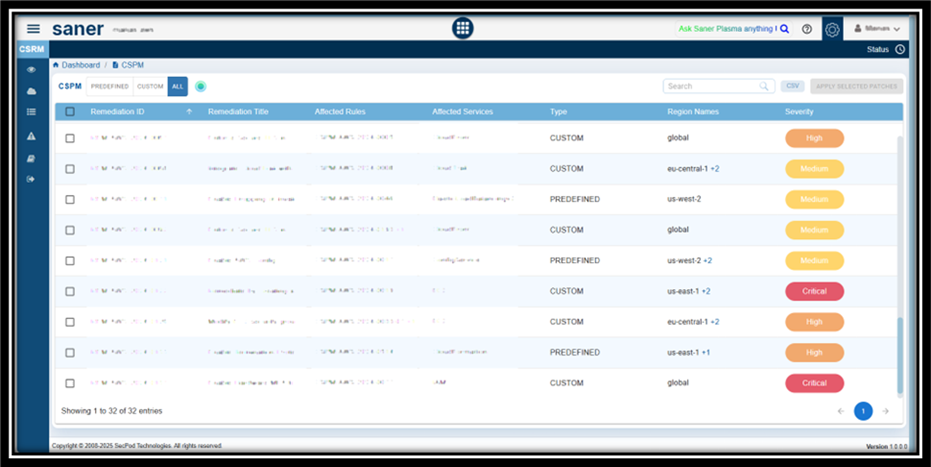Image resolution: width=931 pixels, height=467 pixels.
Task: Select the book icon in the sidebar
Action: click(x=31, y=158)
